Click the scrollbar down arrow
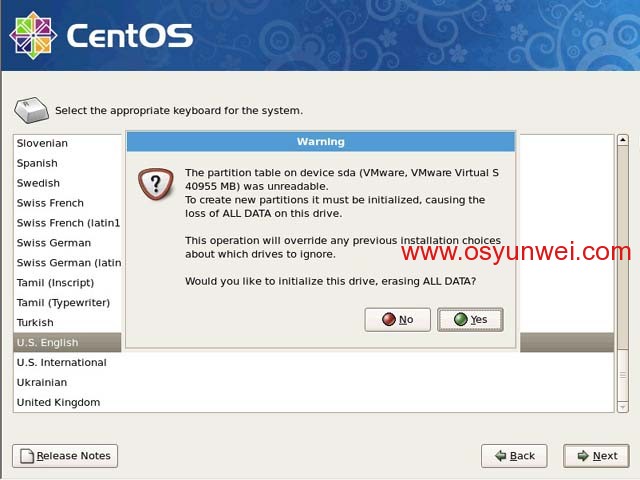This screenshot has width=640, height=480. [x=623, y=407]
